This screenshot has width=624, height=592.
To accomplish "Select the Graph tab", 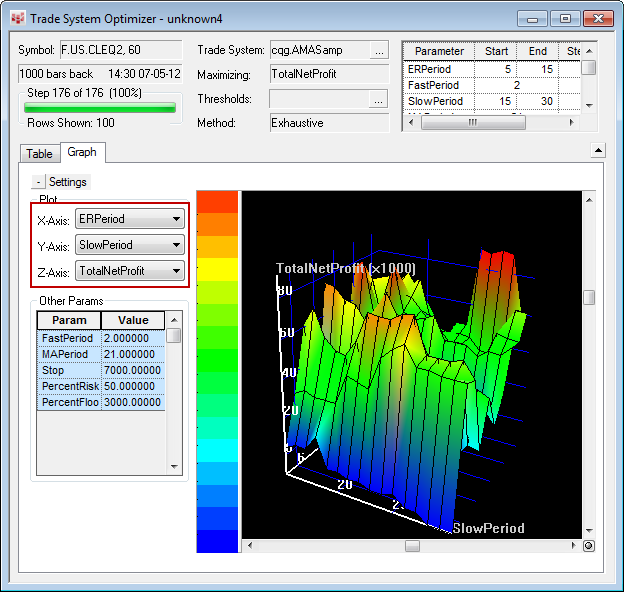I will point(82,153).
